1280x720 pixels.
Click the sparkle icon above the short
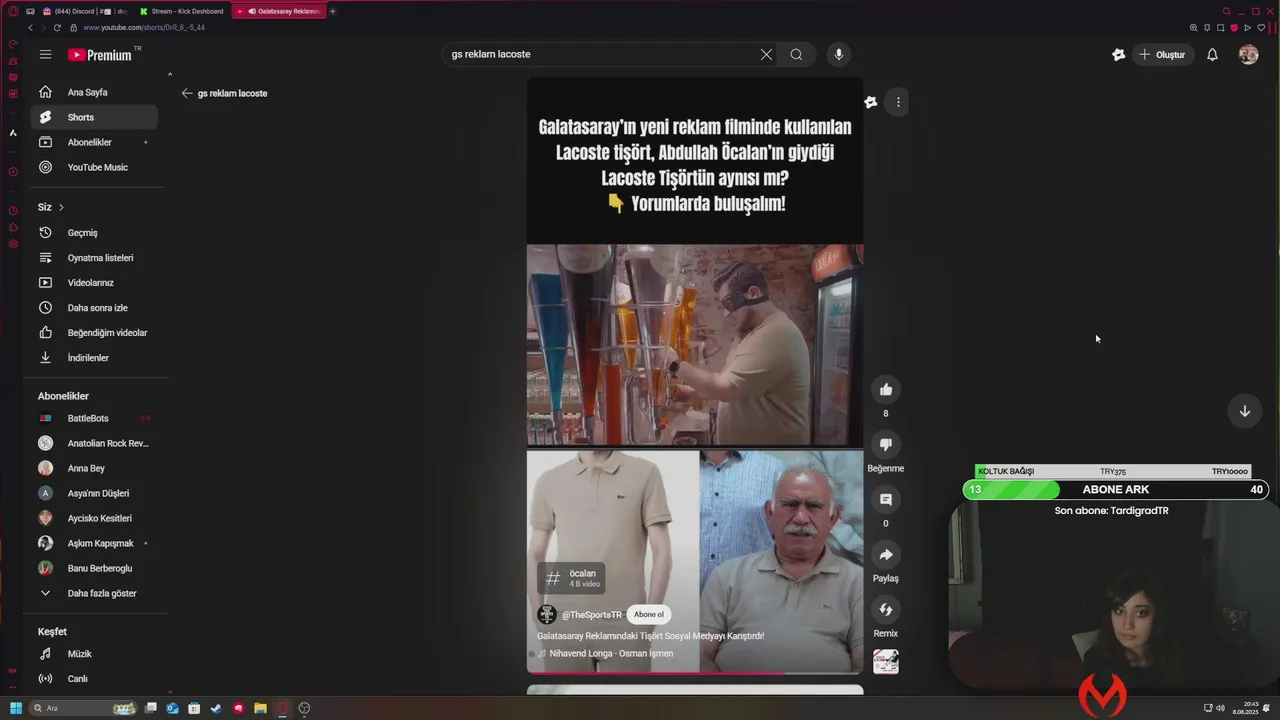871,102
